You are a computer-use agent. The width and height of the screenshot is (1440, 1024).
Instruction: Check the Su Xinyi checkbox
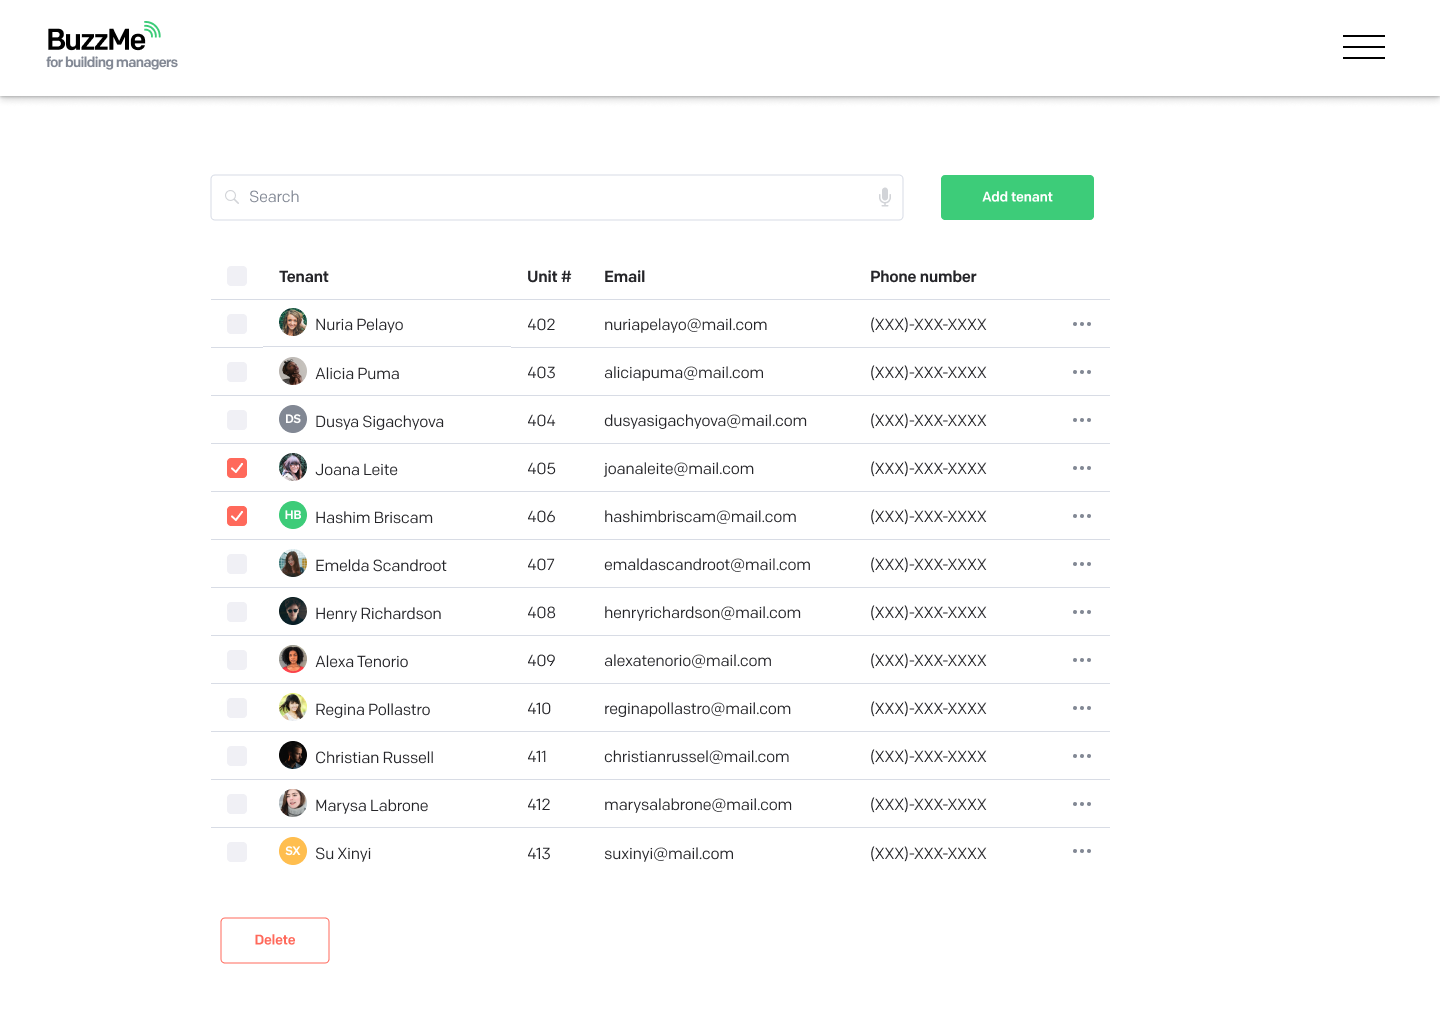[237, 852]
